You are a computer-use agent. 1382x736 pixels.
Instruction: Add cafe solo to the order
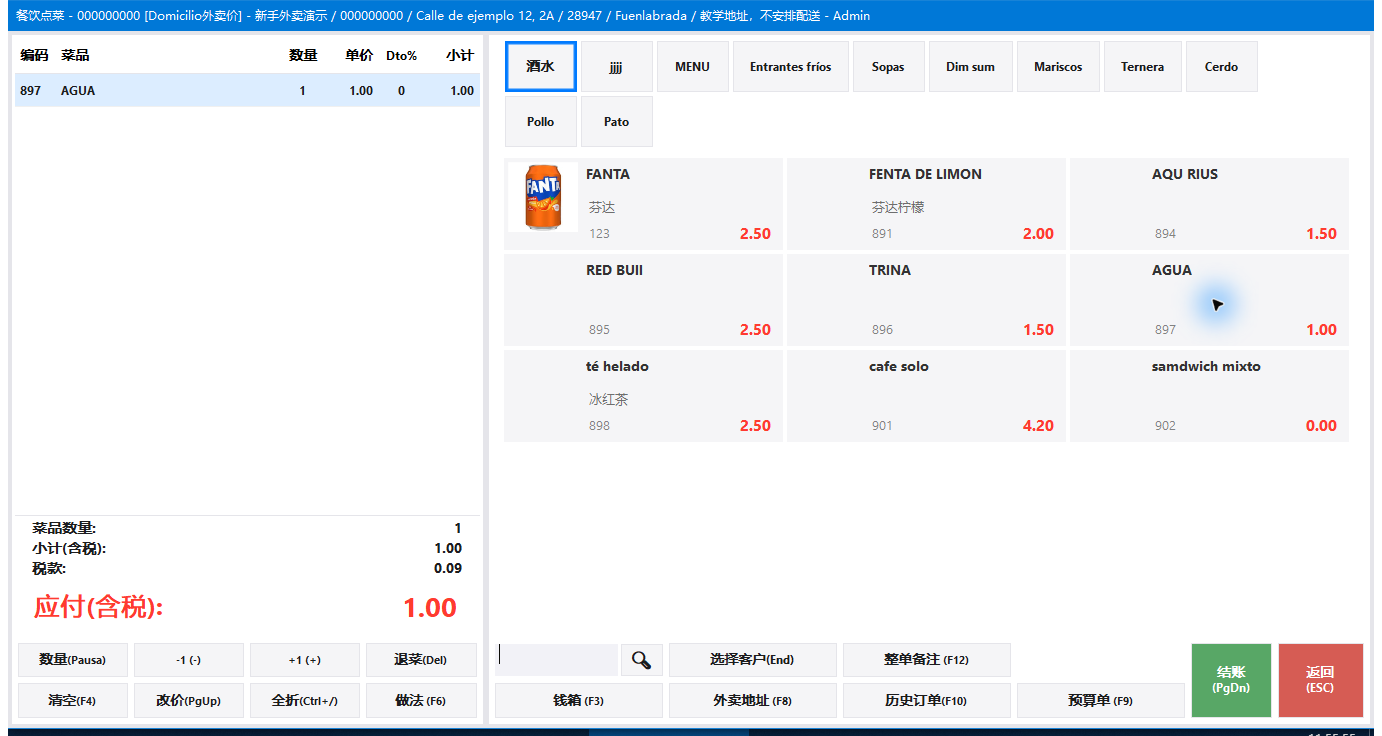tap(926, 396)
